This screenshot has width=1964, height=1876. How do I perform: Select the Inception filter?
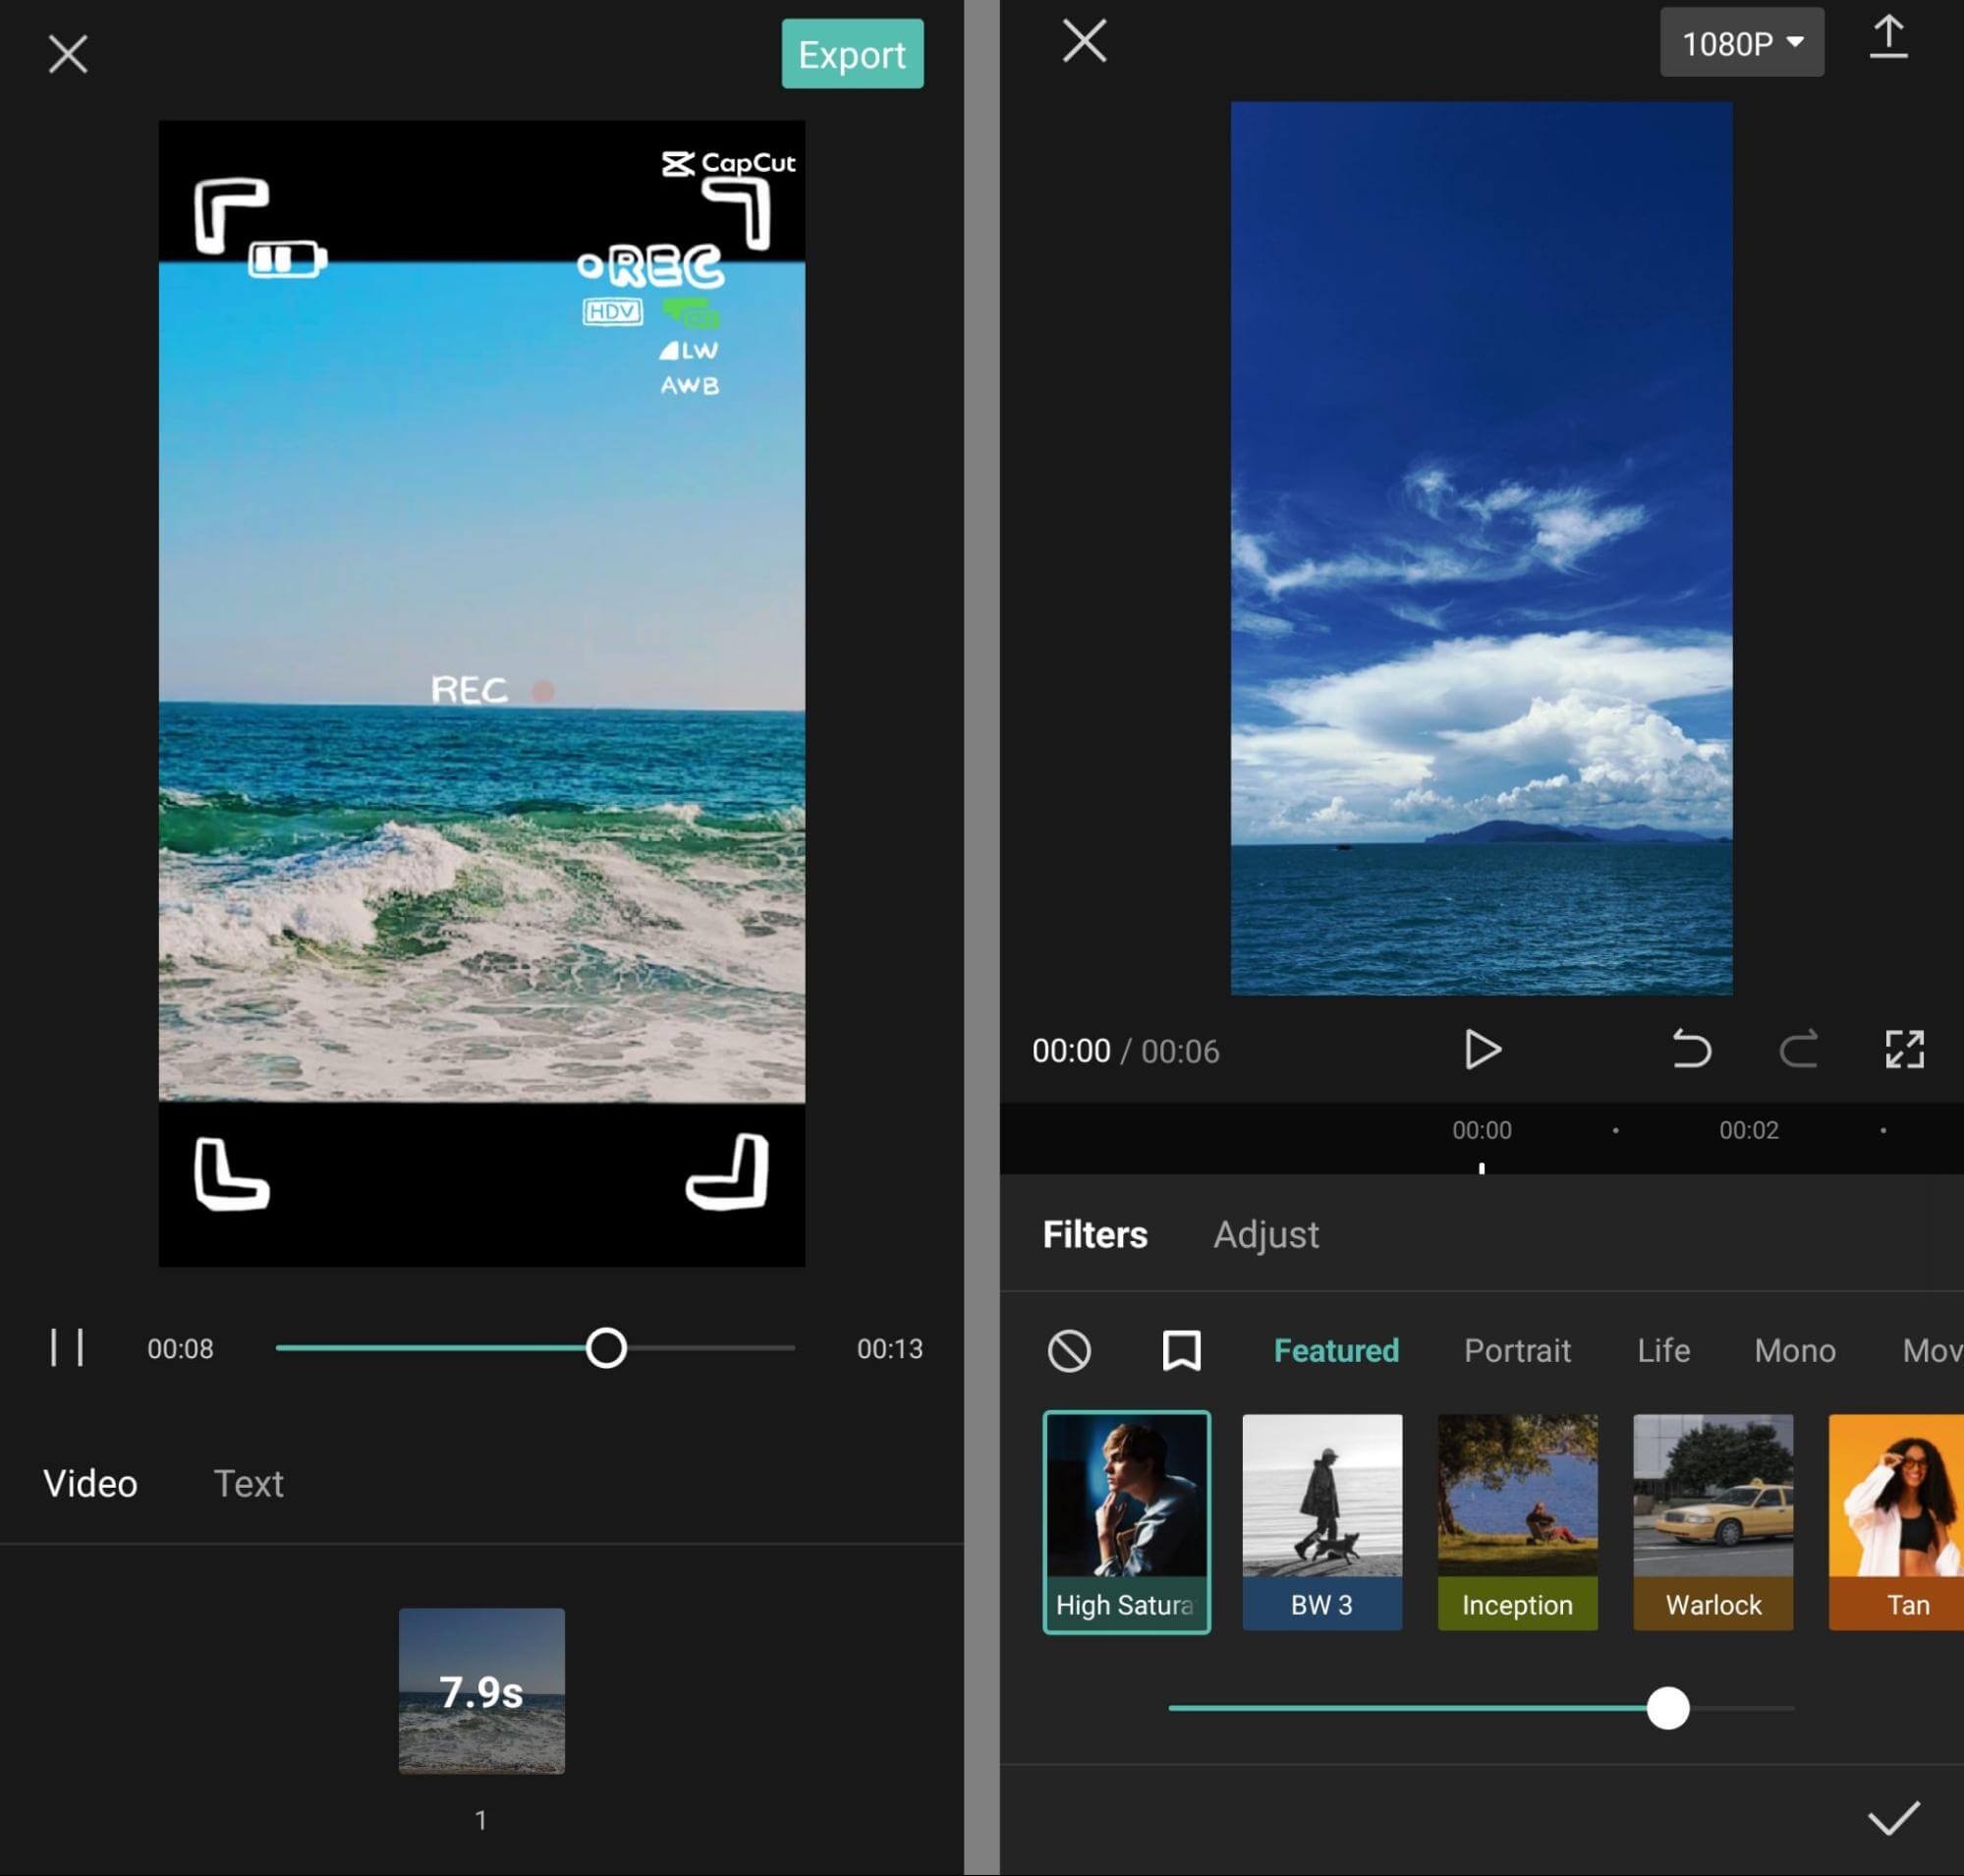pos(1517,1516)
